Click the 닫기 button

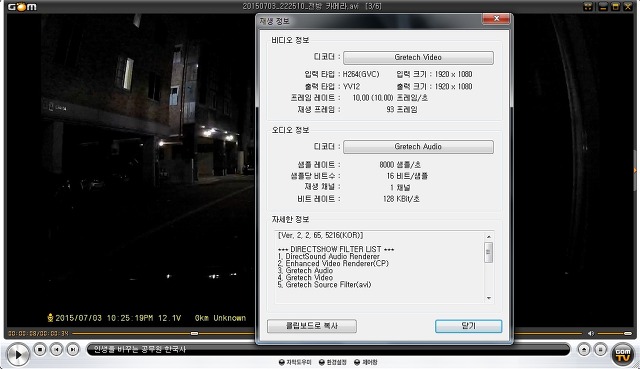click(x=468, y=326)
